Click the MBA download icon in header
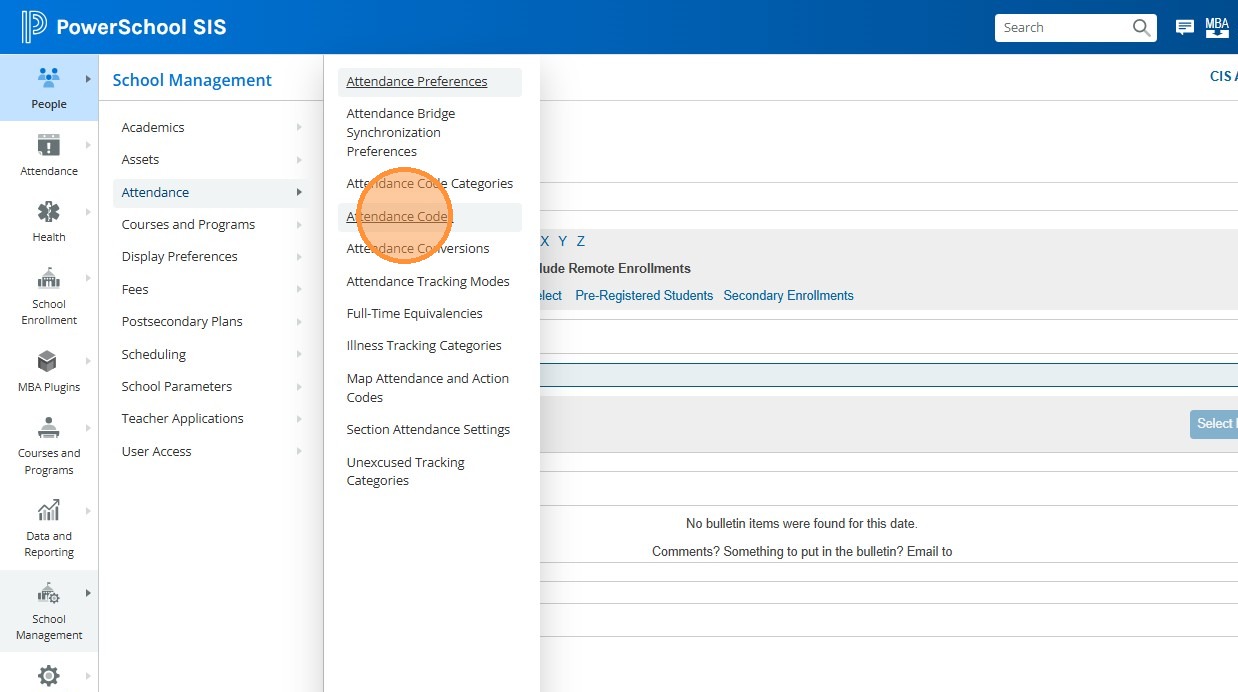The width and height of the screenshot is (1238, 692). [1217, 27]
